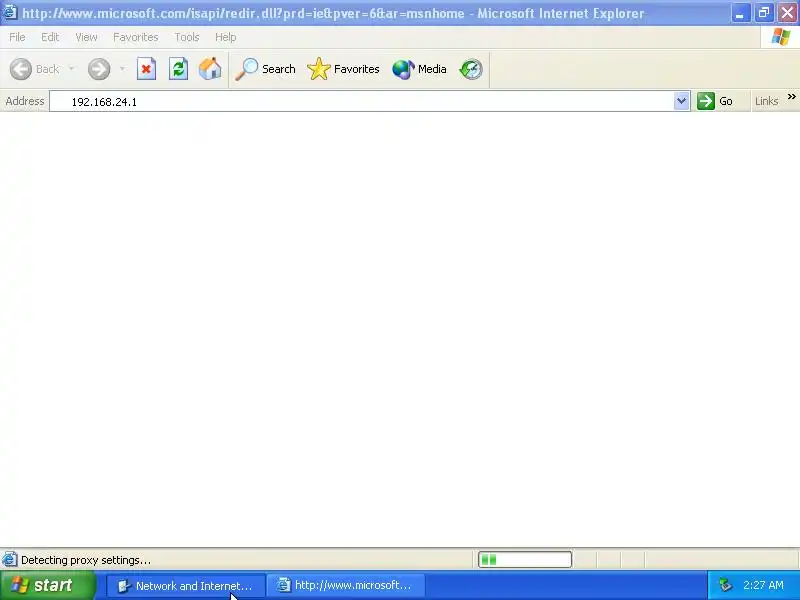Open the Search magnifier button
The height and width of the screenshot is (600, 800).
point(265,69)
